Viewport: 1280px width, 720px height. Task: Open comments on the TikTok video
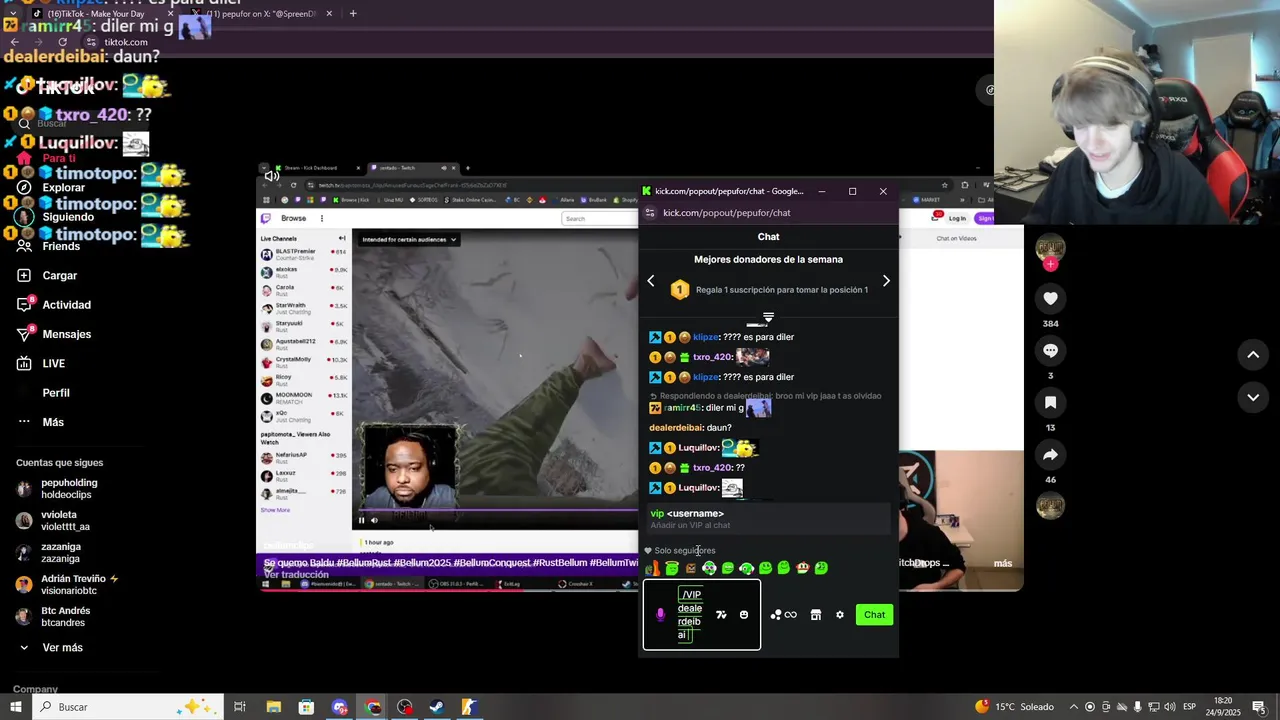(x=1050, y=350)
